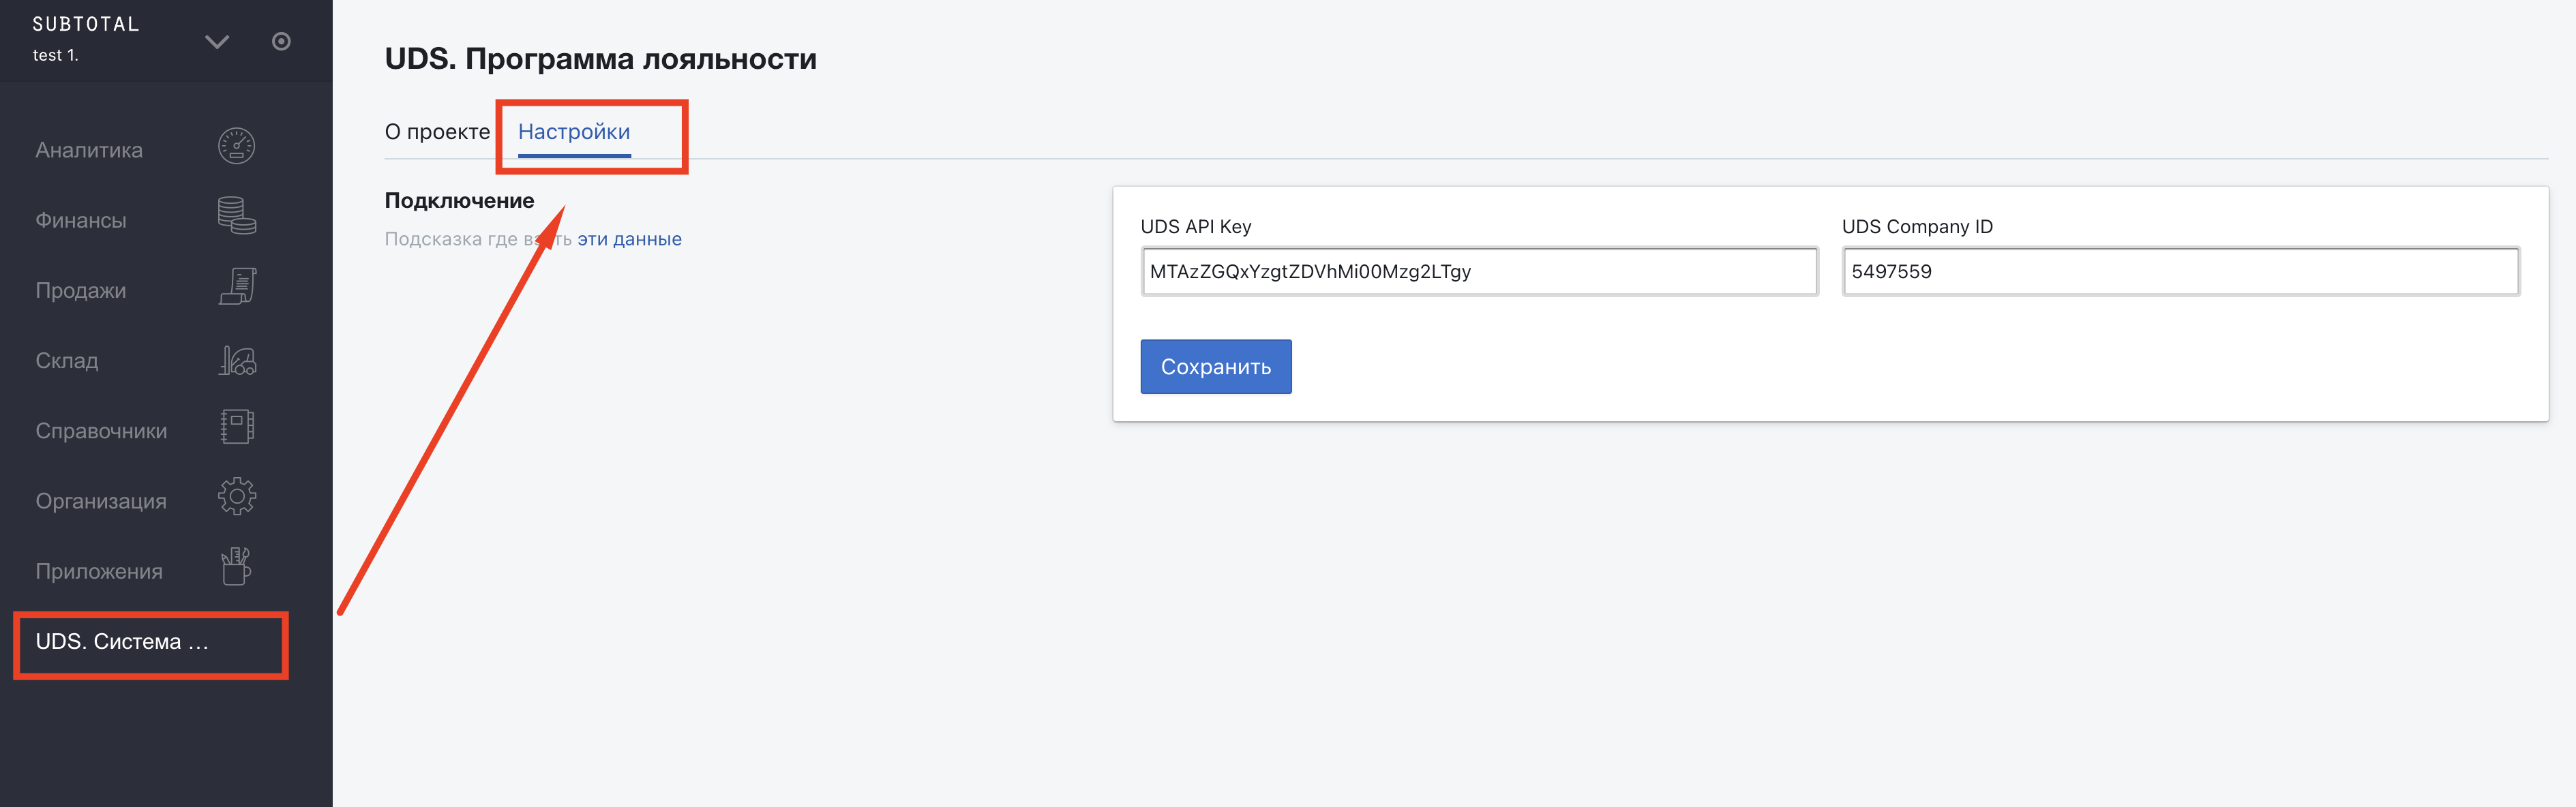Expand the account chevron dropdown

[x=217, y=41]
